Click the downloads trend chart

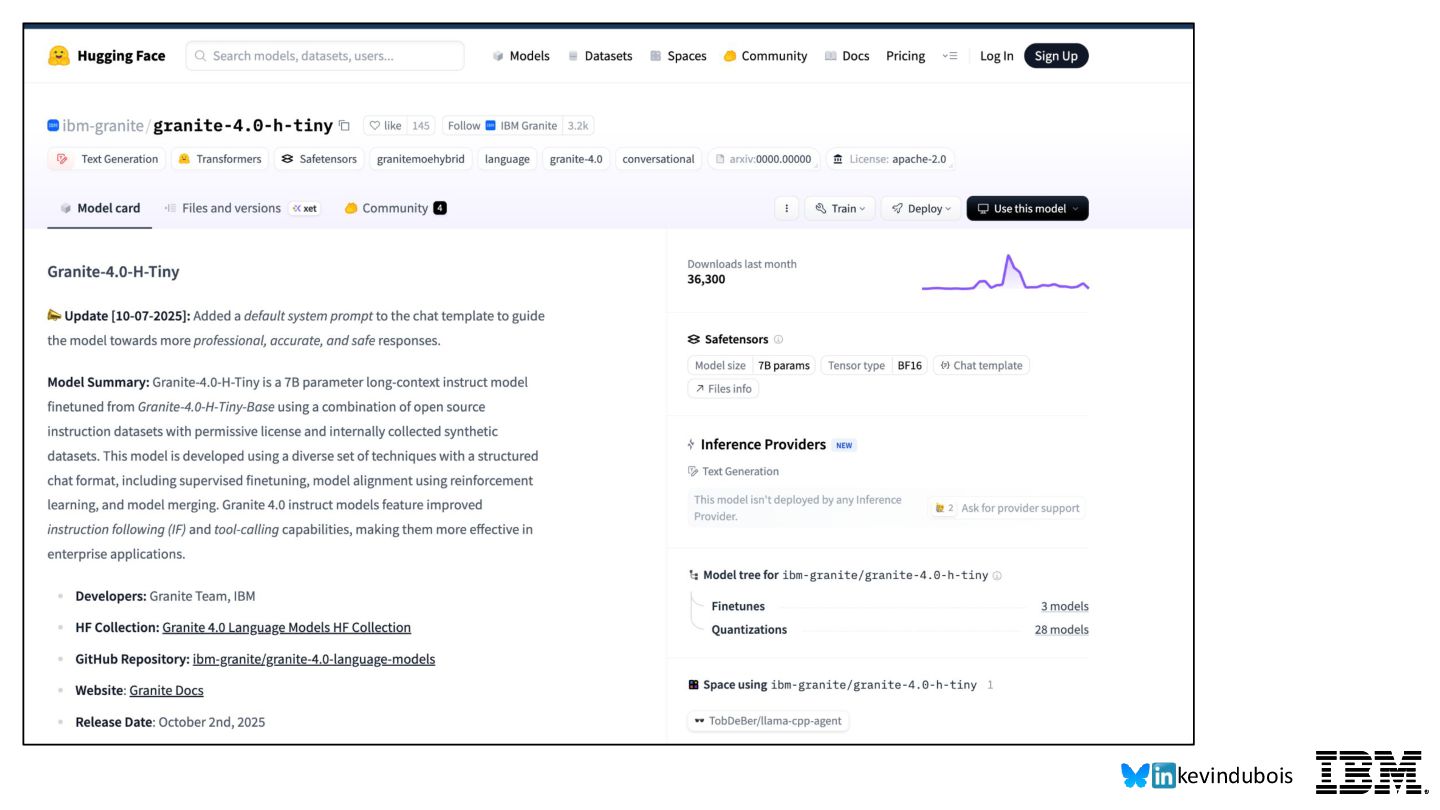tap(1005, 273)
